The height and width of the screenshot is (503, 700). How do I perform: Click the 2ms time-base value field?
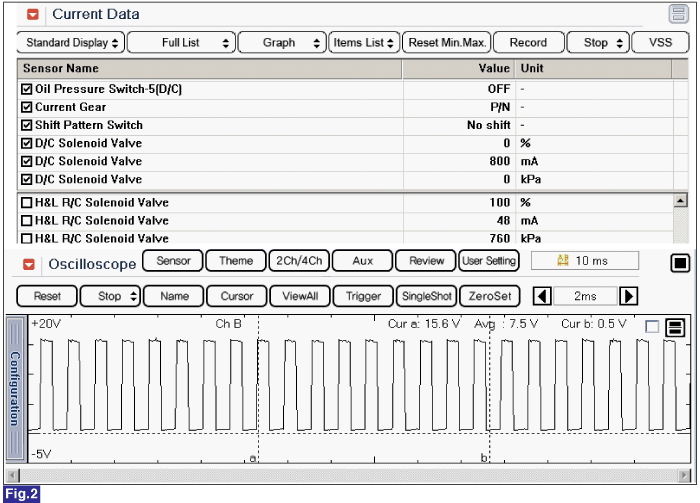pyautogui.click(x=585, y=296)
